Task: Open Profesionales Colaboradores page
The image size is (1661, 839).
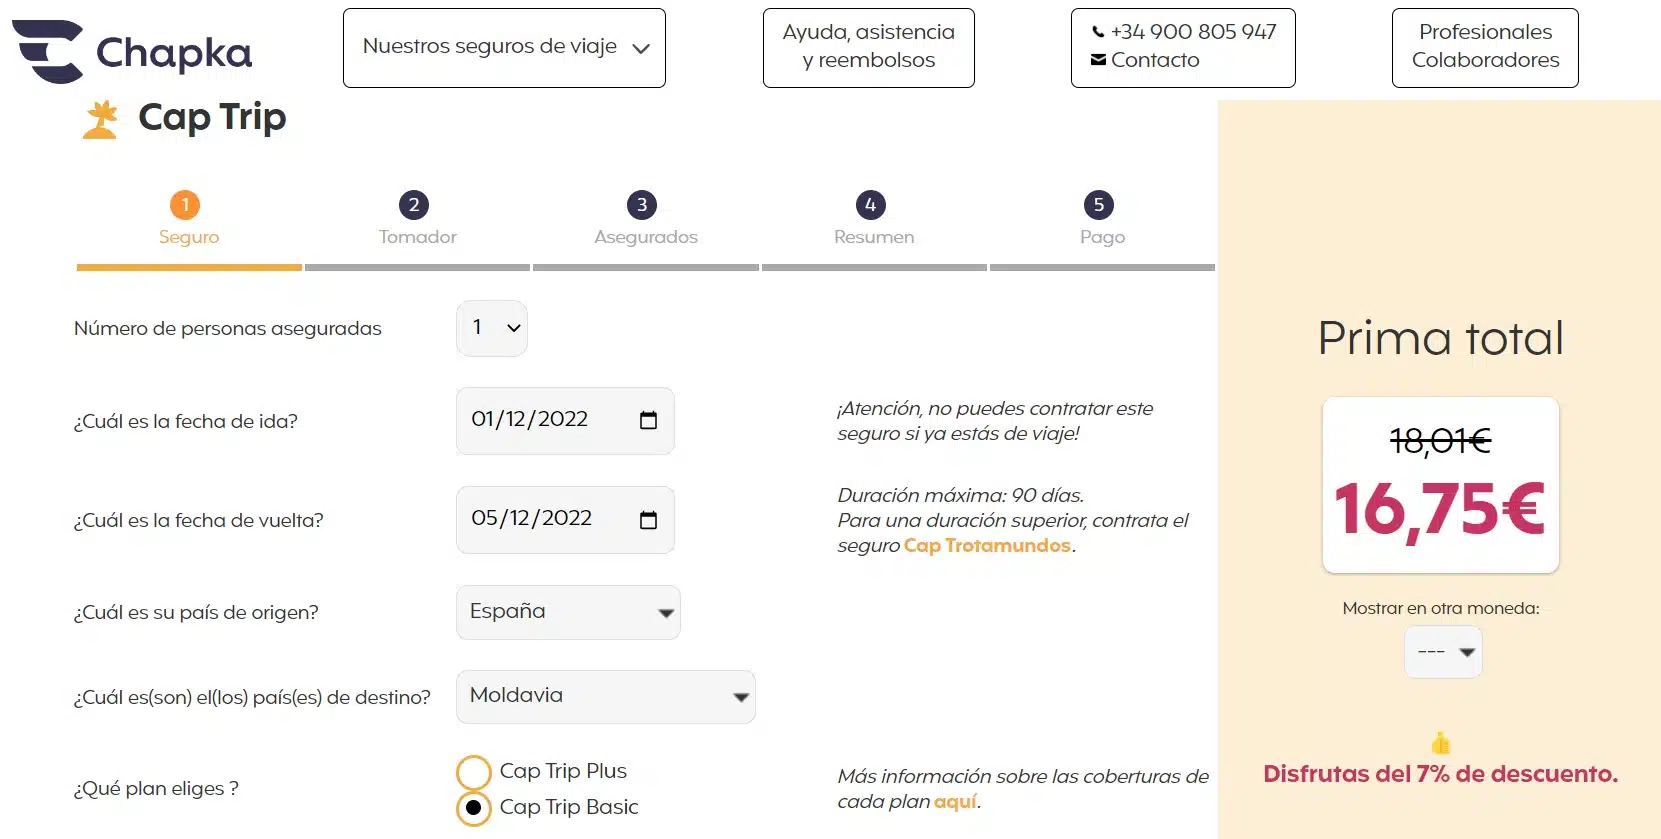Action: pyautogui.click(x=1485, y=48)
